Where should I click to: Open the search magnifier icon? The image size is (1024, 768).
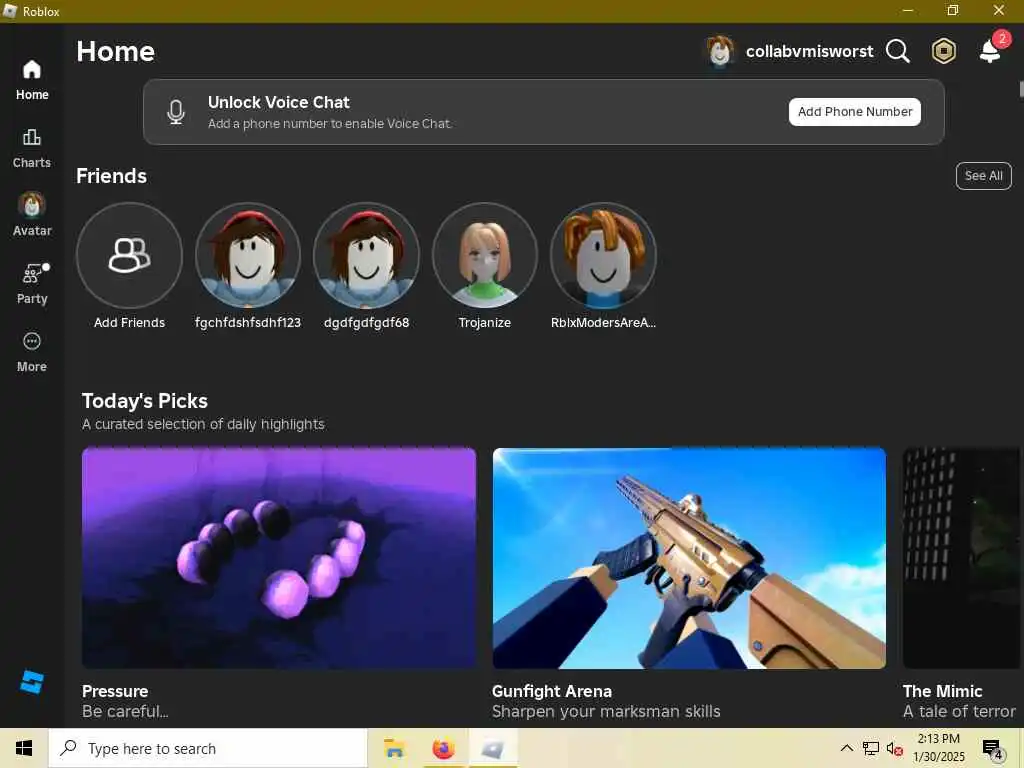(897, 51)
